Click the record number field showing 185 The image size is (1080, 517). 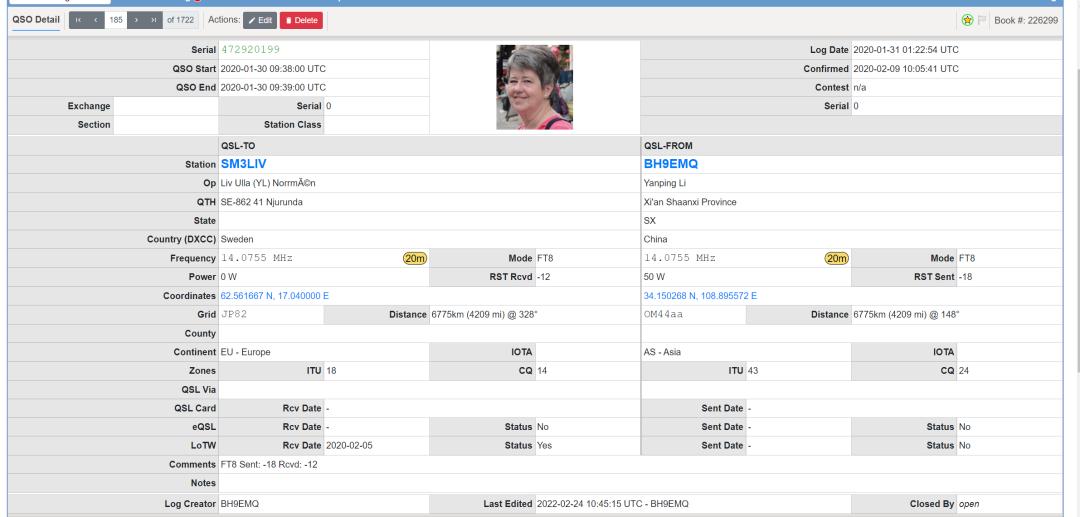click(x=116, y=20)
